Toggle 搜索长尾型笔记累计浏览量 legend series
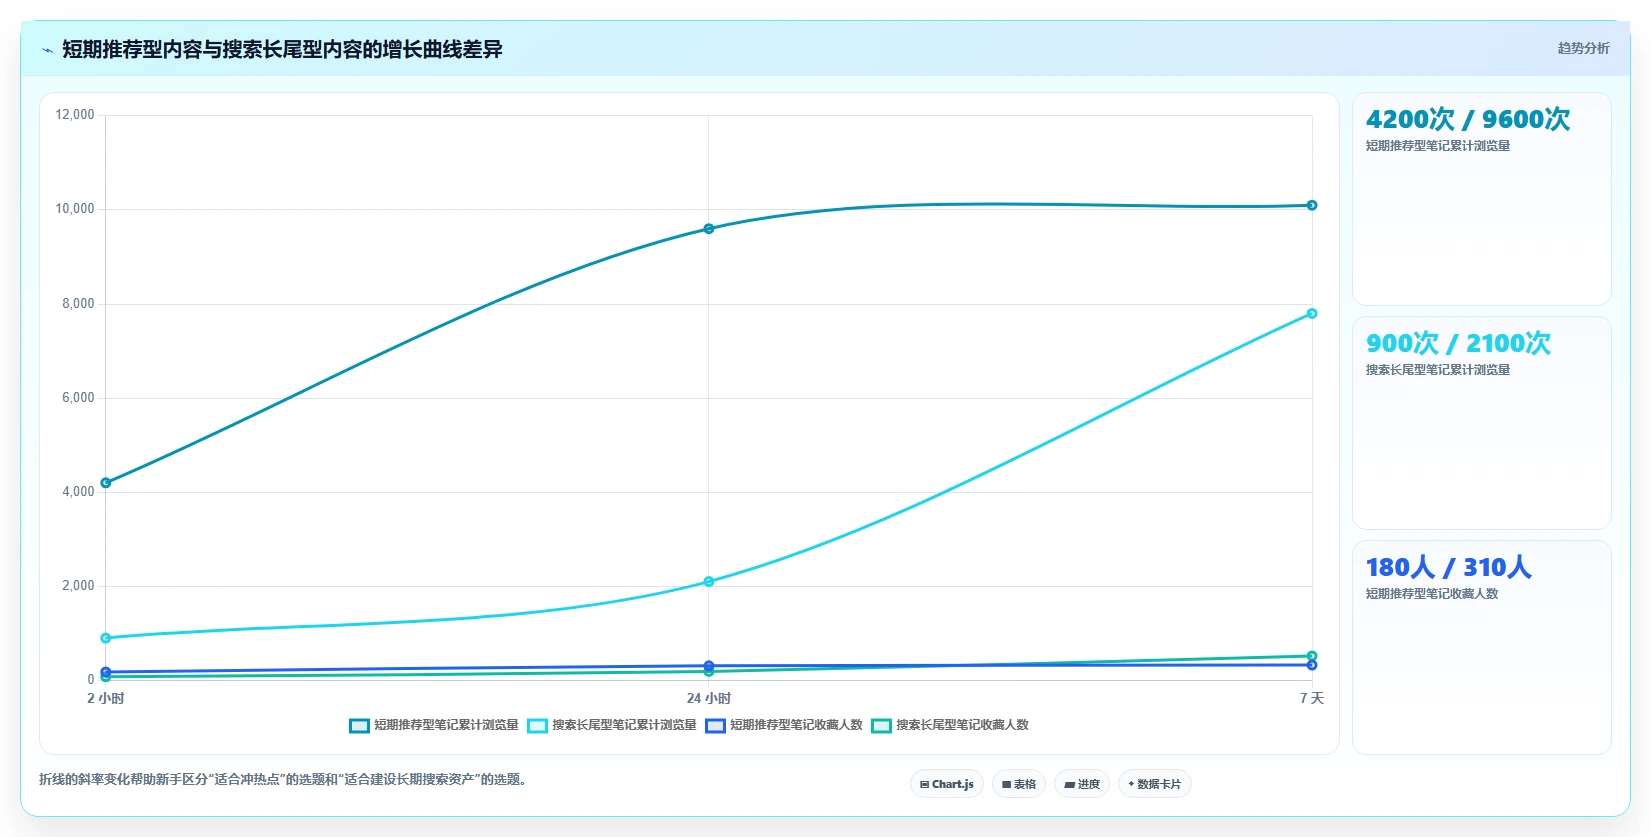1651x837 pixels. click(612, 725)
